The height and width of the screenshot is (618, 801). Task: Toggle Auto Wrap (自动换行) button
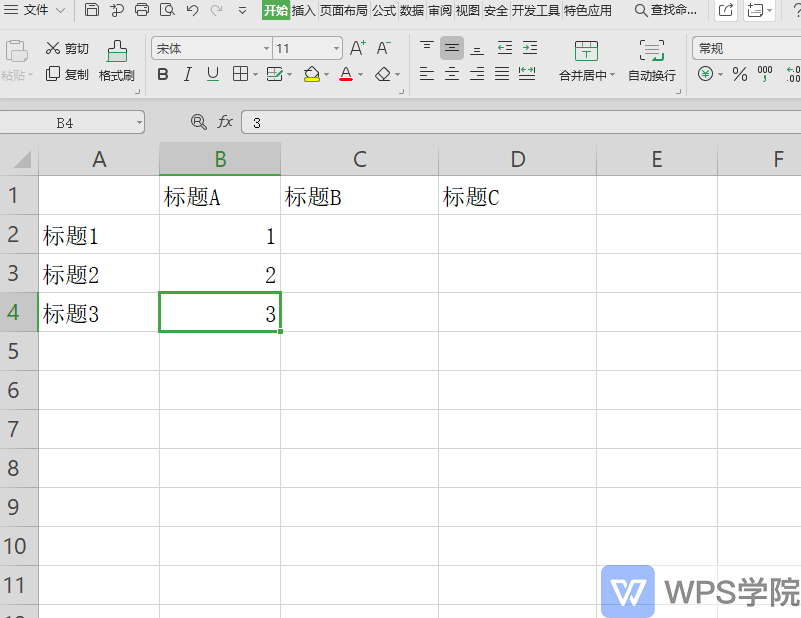click(x=652, y=61)
